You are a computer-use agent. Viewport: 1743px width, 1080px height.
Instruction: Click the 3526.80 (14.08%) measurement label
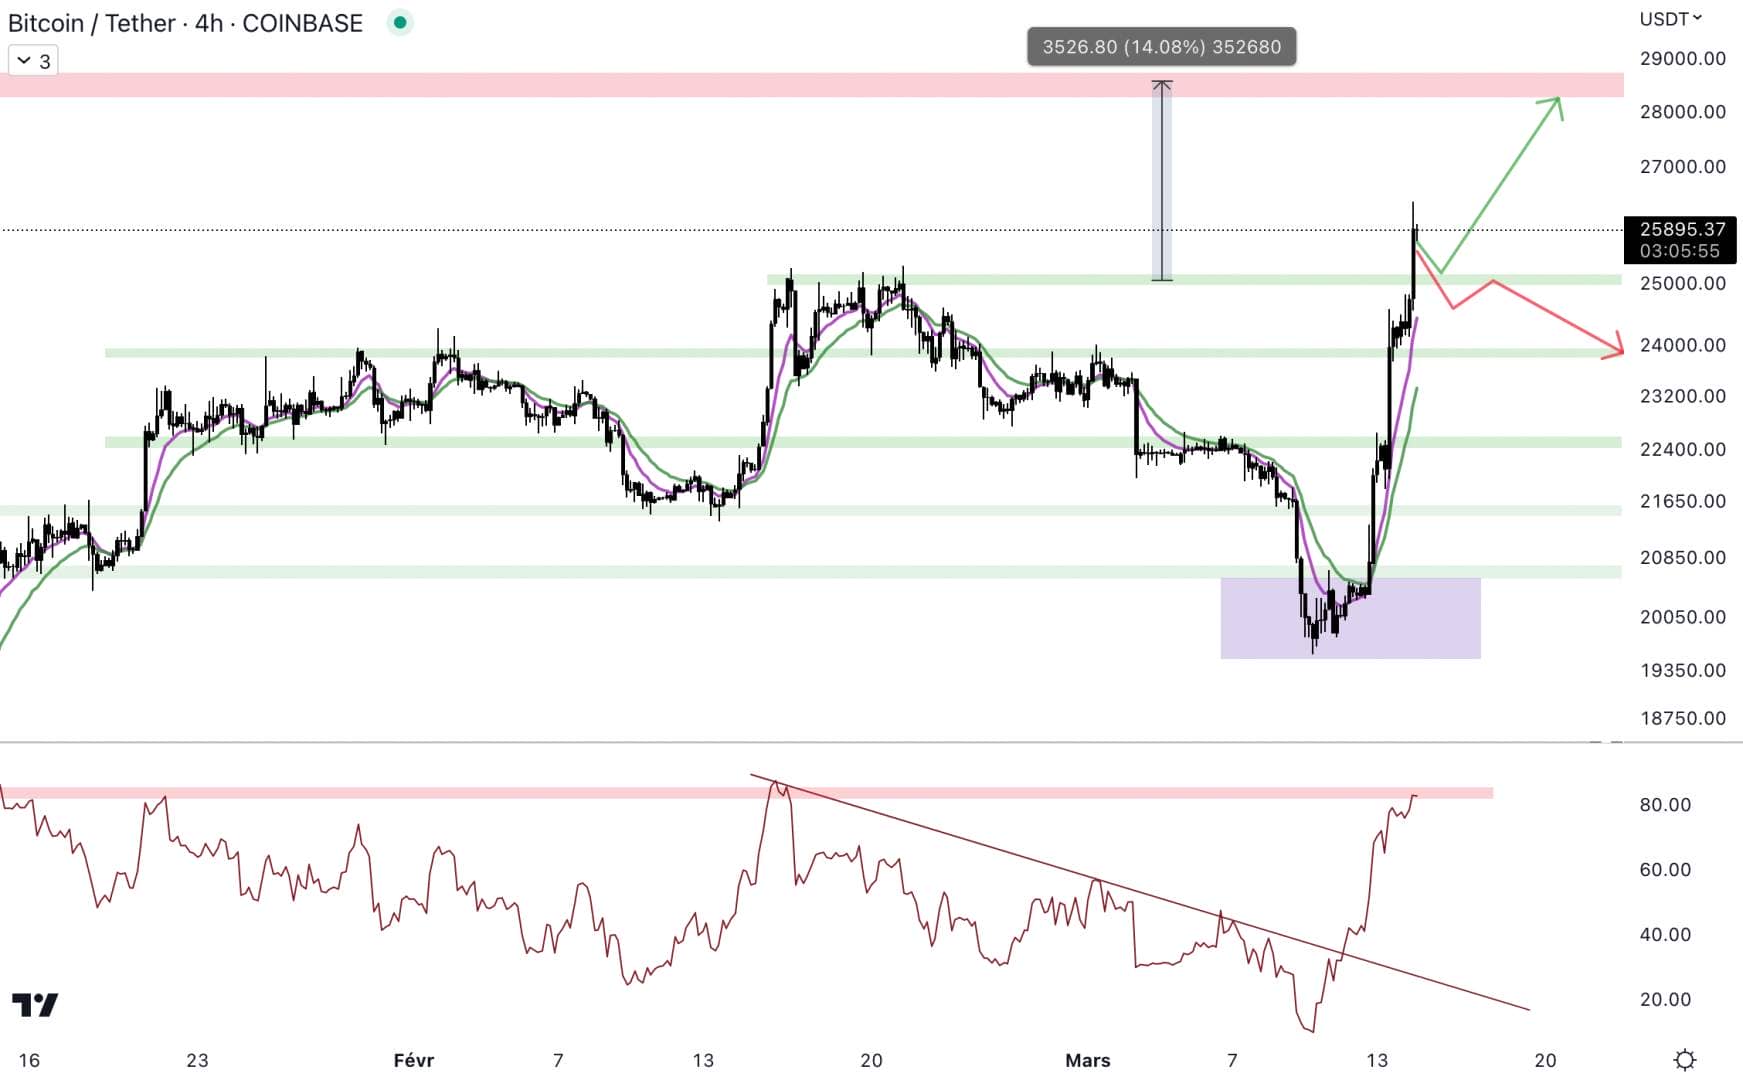[1161, 47]
